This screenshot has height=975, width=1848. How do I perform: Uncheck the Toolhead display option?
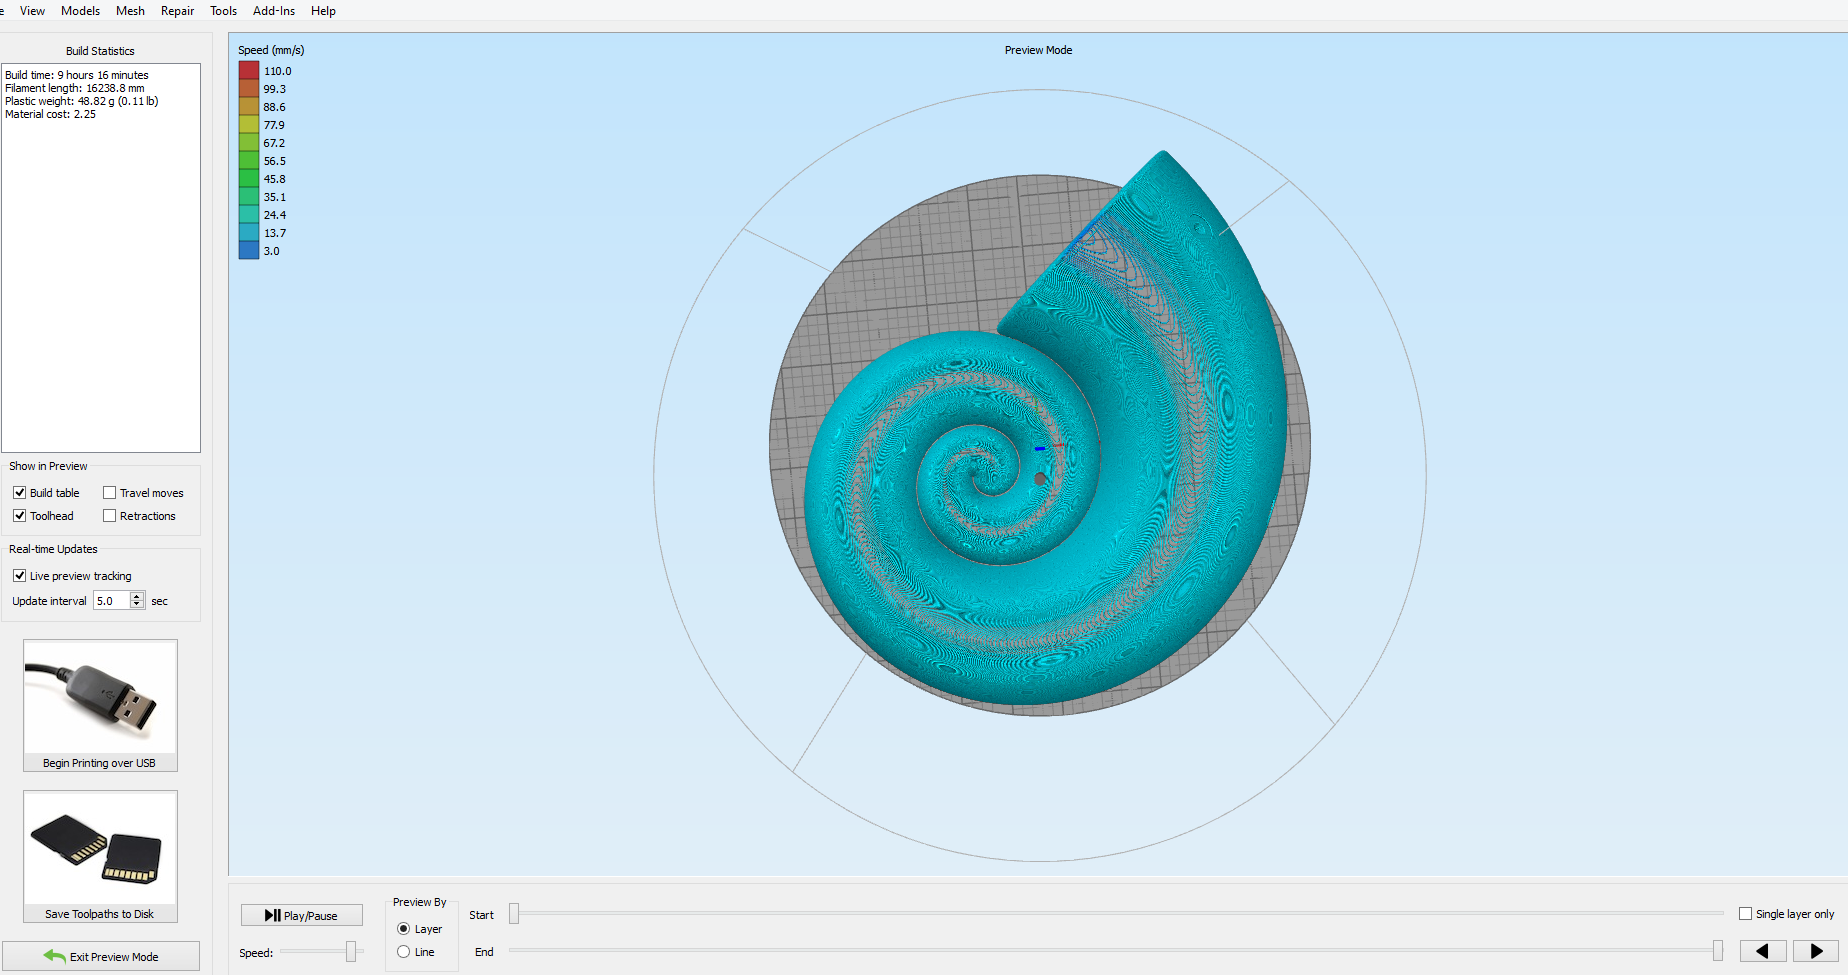(x=20, y=516)
